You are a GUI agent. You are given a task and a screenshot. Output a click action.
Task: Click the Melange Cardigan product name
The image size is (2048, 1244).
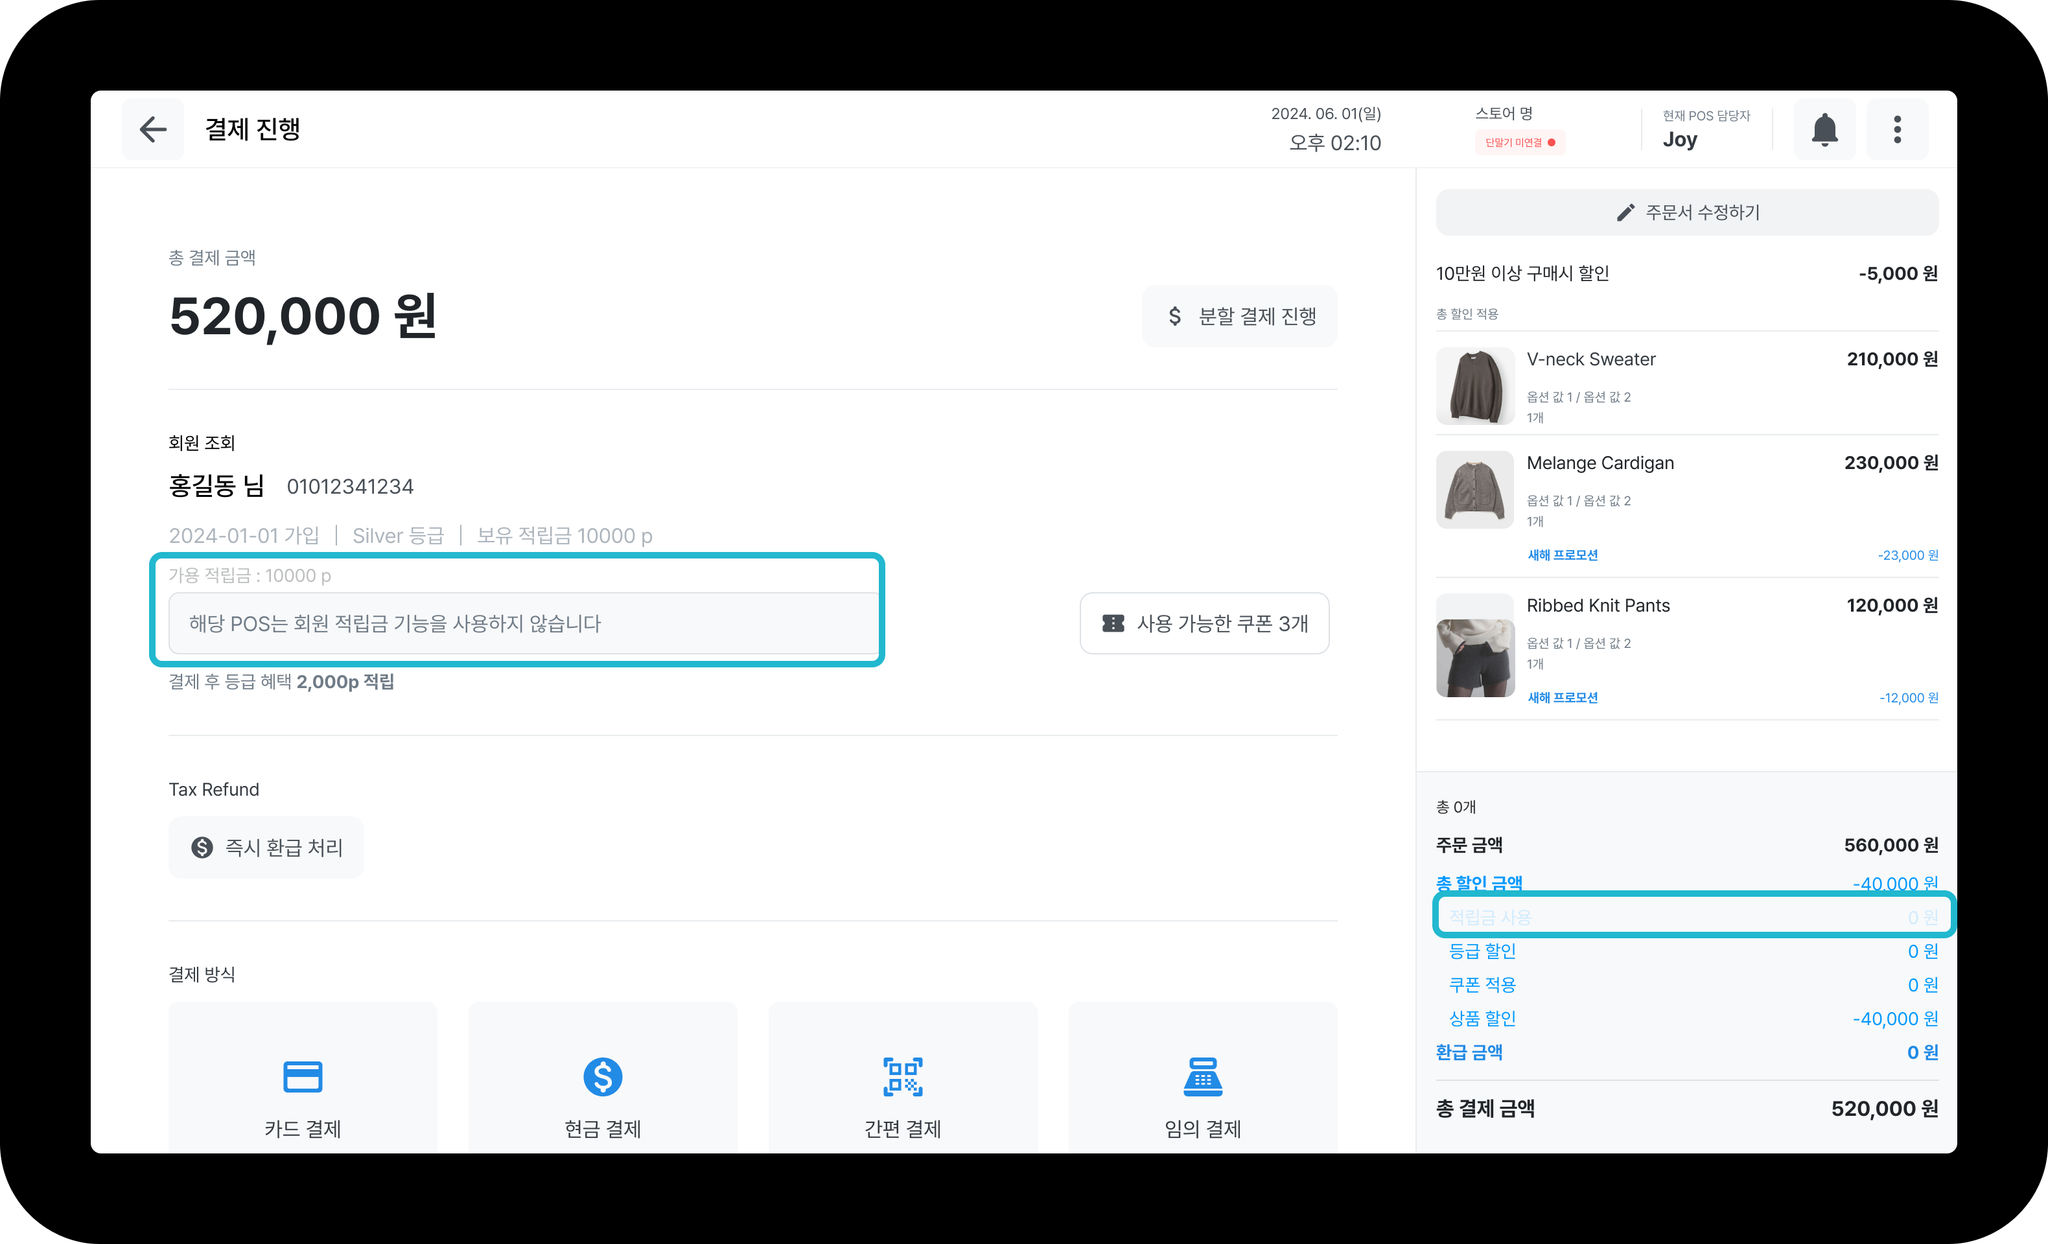(x=1600, y=463)
